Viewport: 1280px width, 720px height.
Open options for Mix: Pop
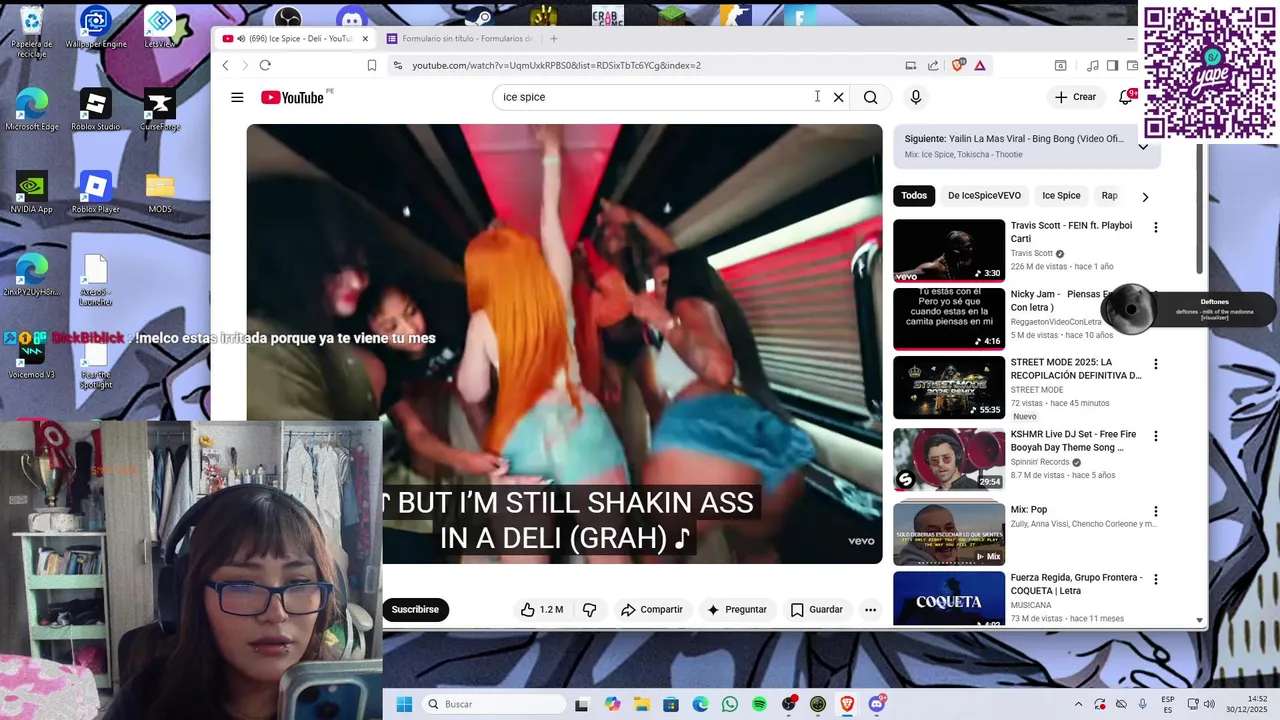tap(1156, 512)
